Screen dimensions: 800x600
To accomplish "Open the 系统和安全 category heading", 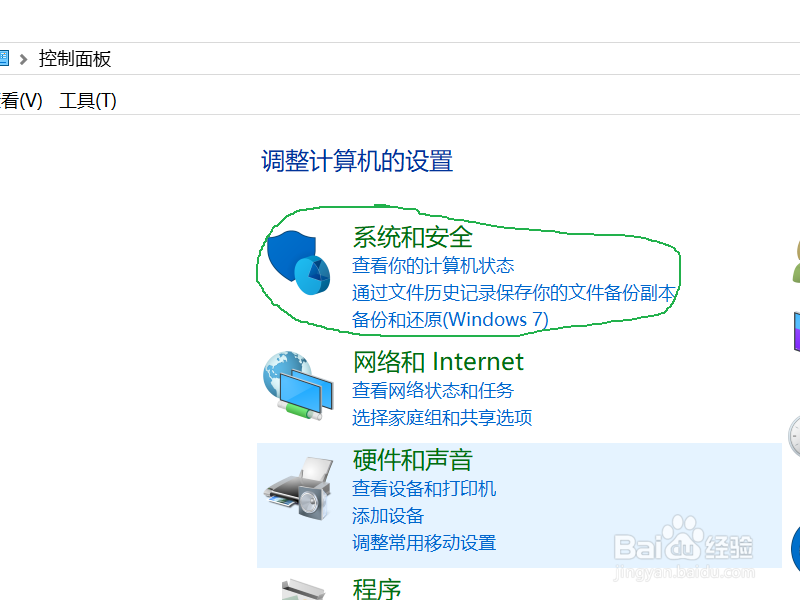I will point(413,237).
